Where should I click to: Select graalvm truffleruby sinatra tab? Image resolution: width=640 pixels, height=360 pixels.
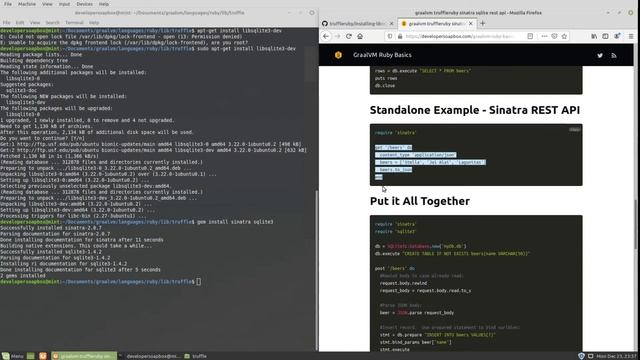[x=436, y=24]
